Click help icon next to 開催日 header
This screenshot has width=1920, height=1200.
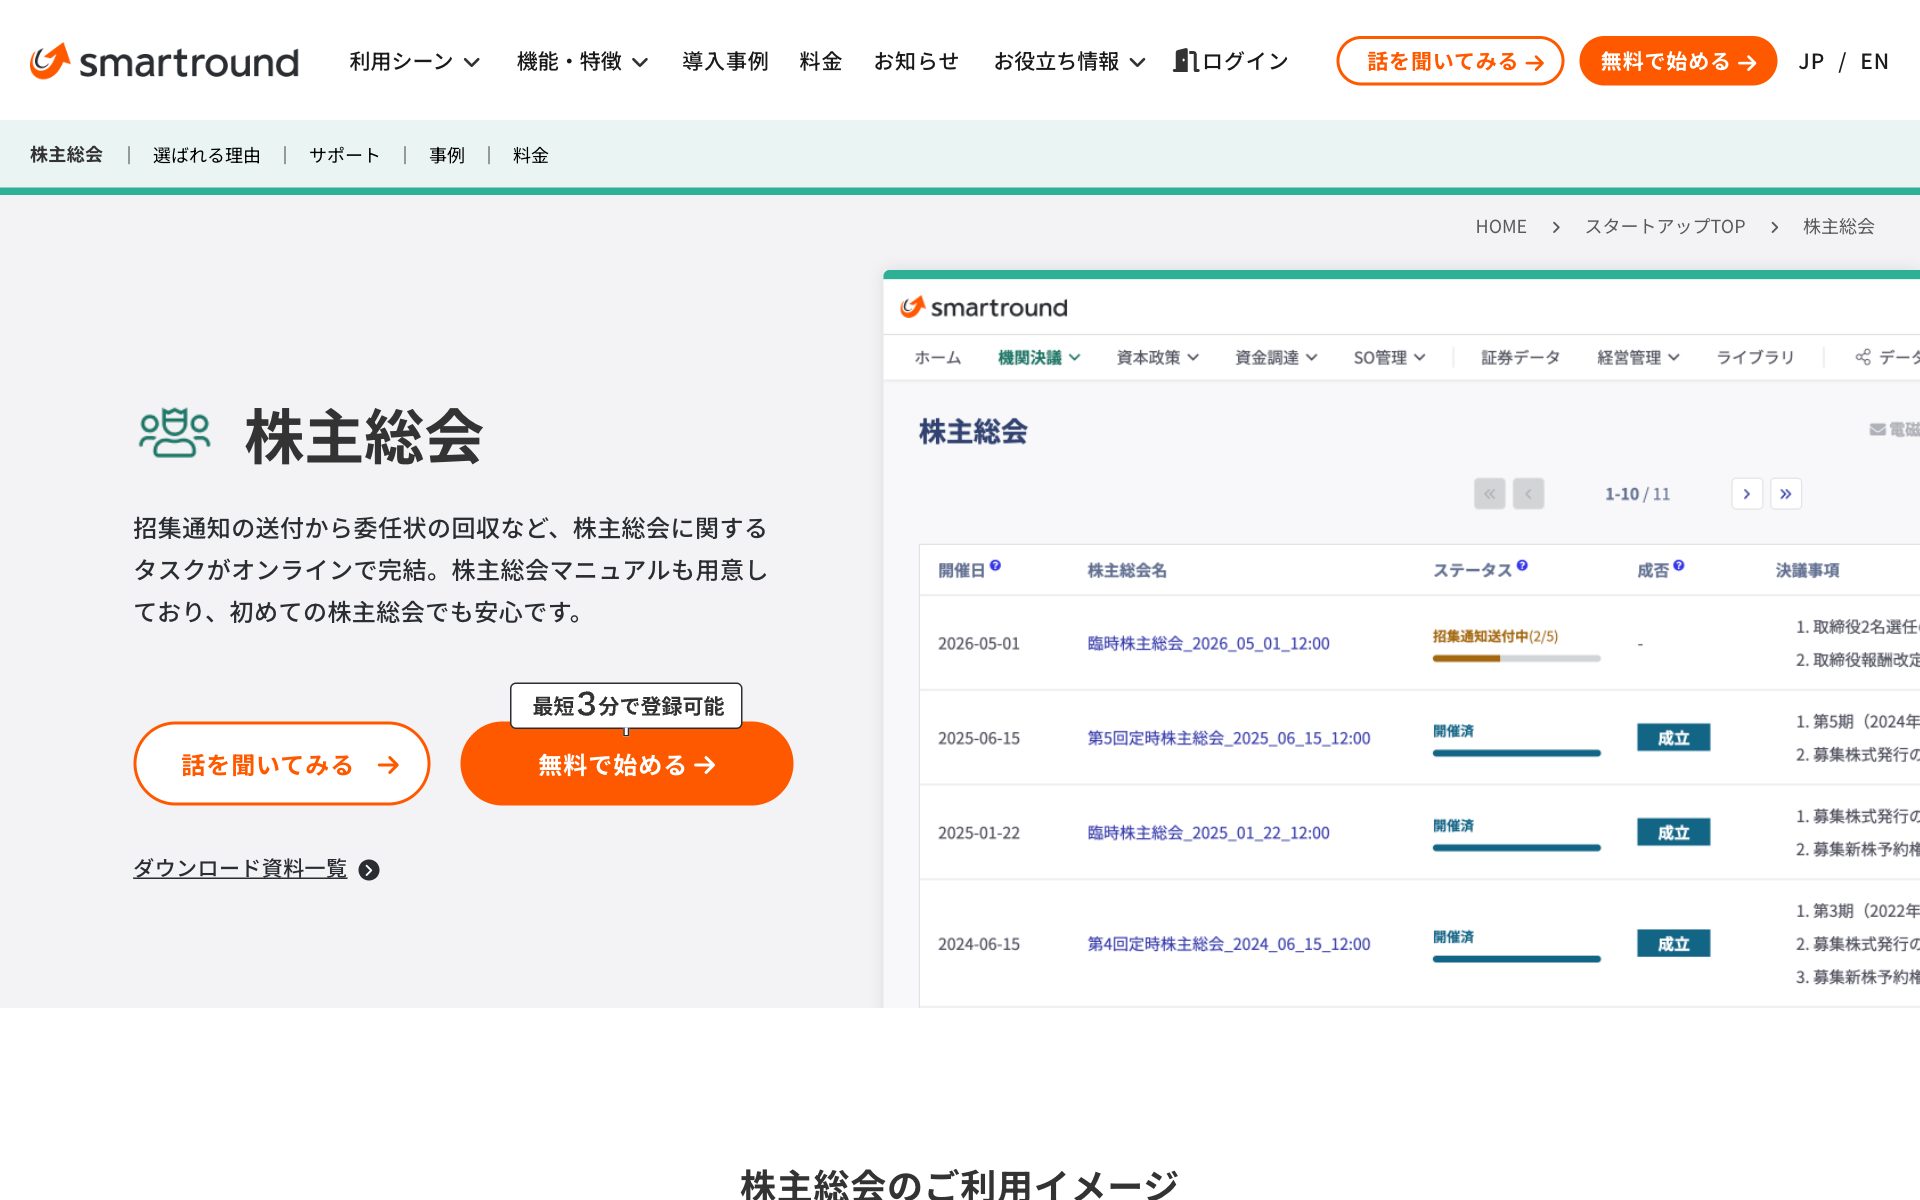click(995, 566)
